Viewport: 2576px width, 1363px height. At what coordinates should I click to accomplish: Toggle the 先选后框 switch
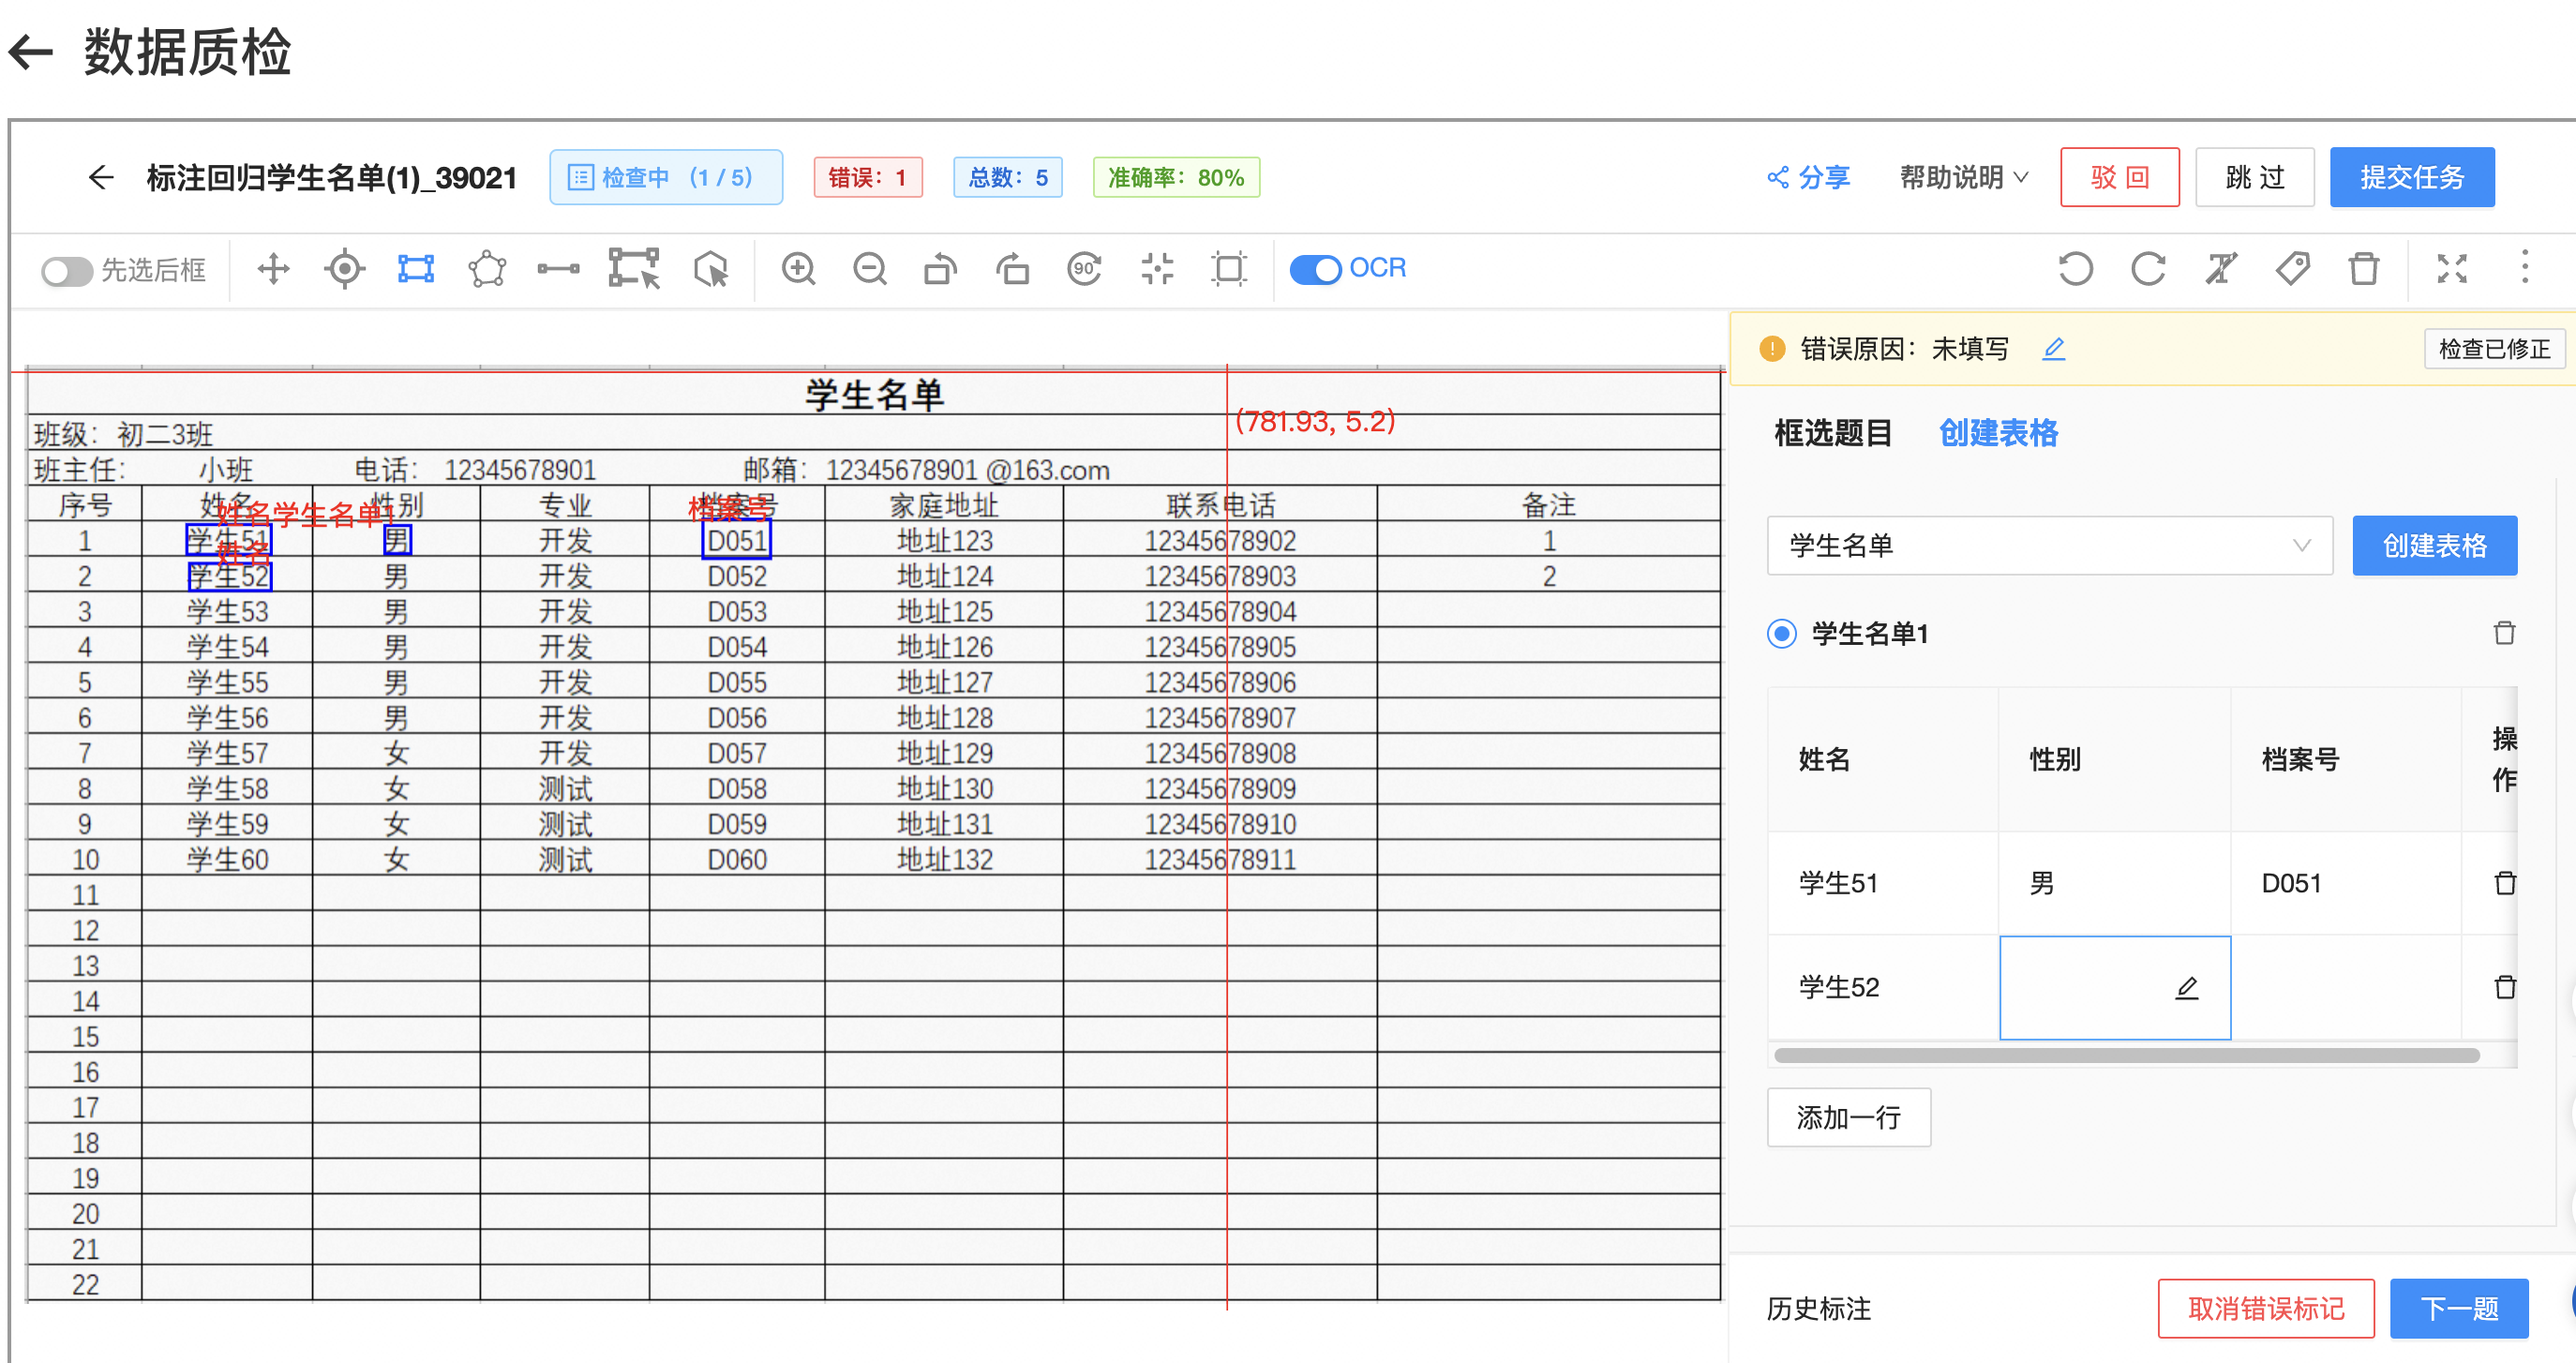pyautogui.click(x=66, y=271)
